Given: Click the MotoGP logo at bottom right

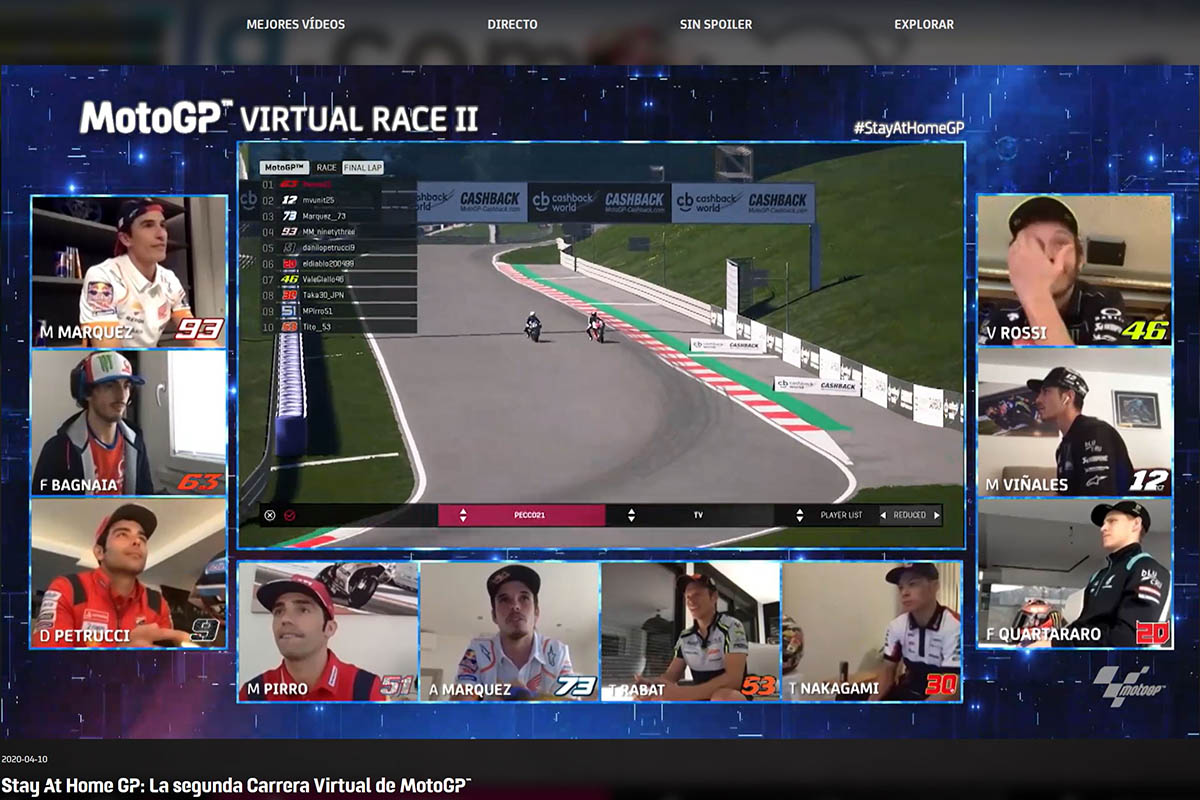Looking at the screenshot, I should [x=1129, y=688].
